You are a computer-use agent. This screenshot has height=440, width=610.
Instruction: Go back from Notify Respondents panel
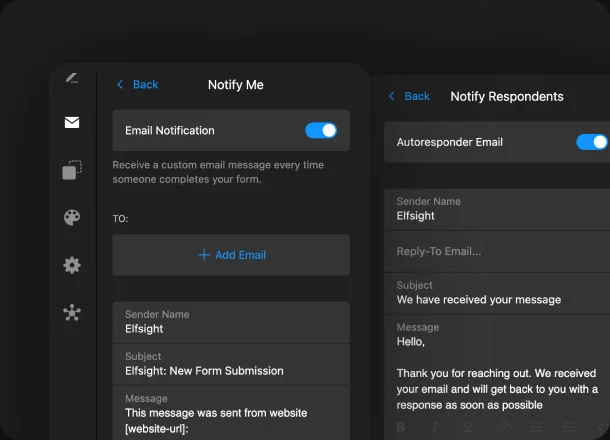409,97
